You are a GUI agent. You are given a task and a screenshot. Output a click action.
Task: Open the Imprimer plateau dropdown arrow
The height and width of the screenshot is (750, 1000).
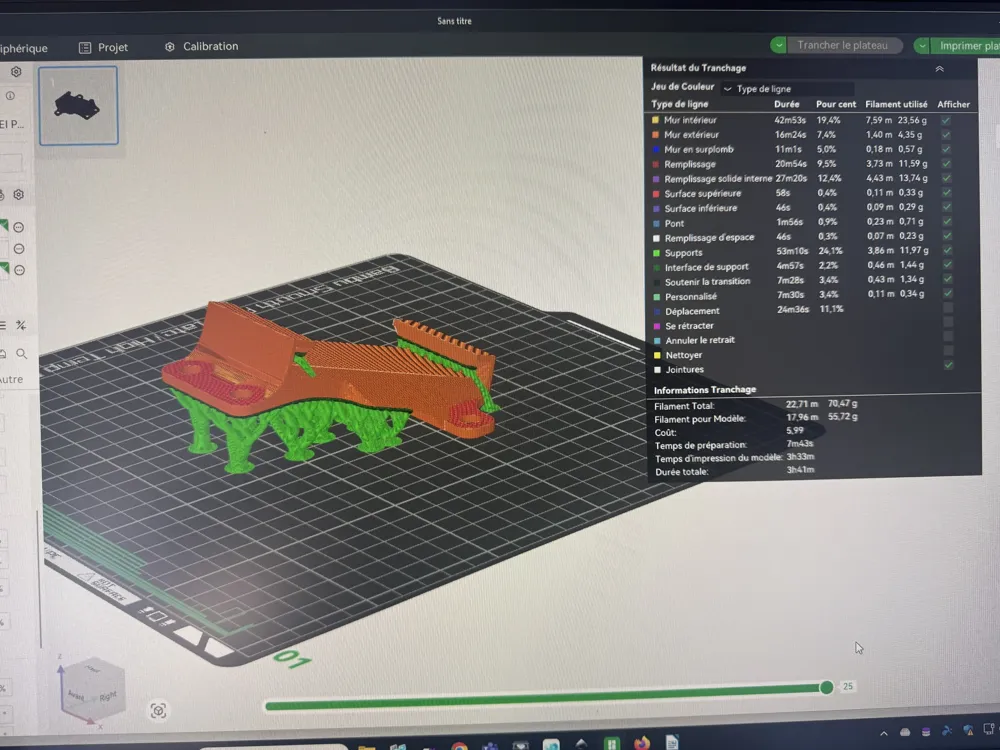point(922,45)
